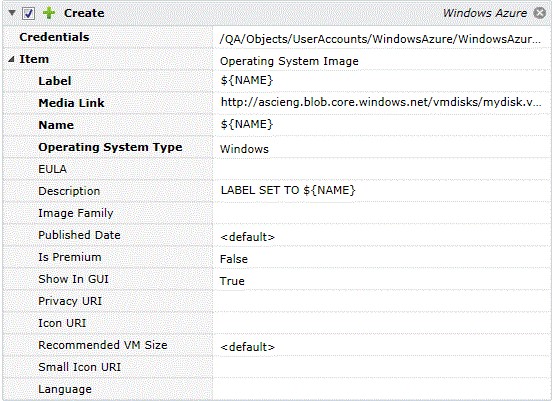Collapse the Create panel header arrow

12,13
